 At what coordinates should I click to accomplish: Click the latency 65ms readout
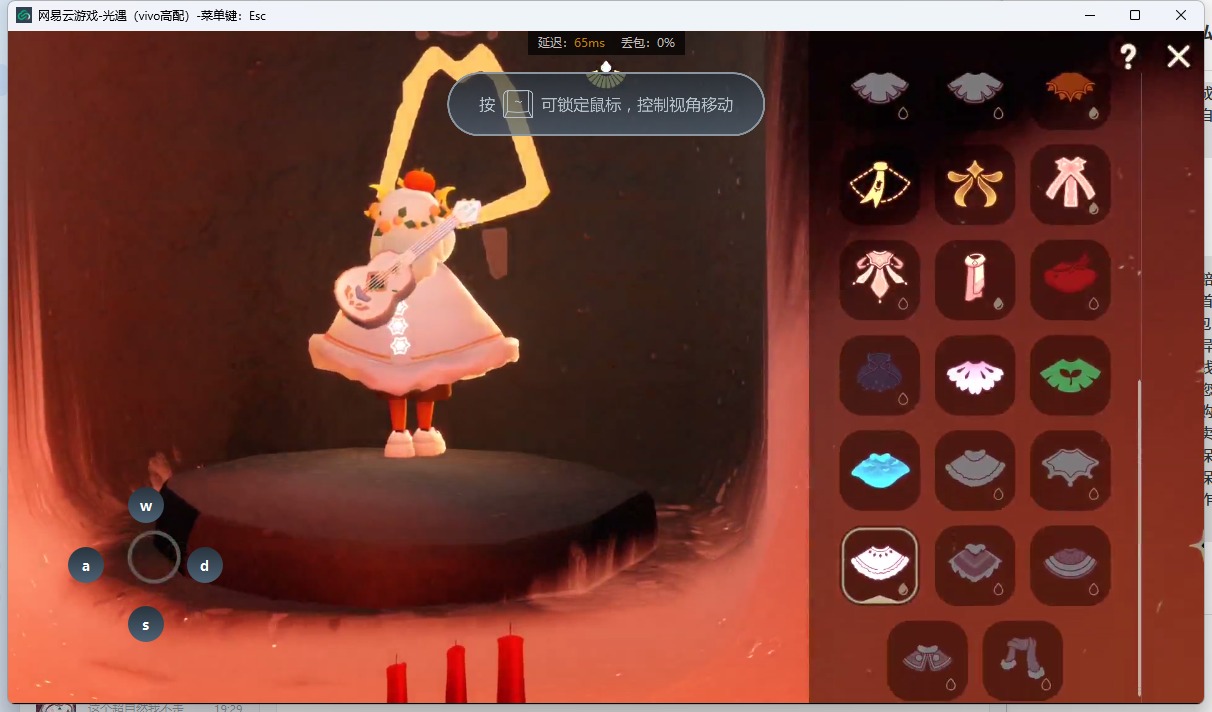tap(571, 43)
